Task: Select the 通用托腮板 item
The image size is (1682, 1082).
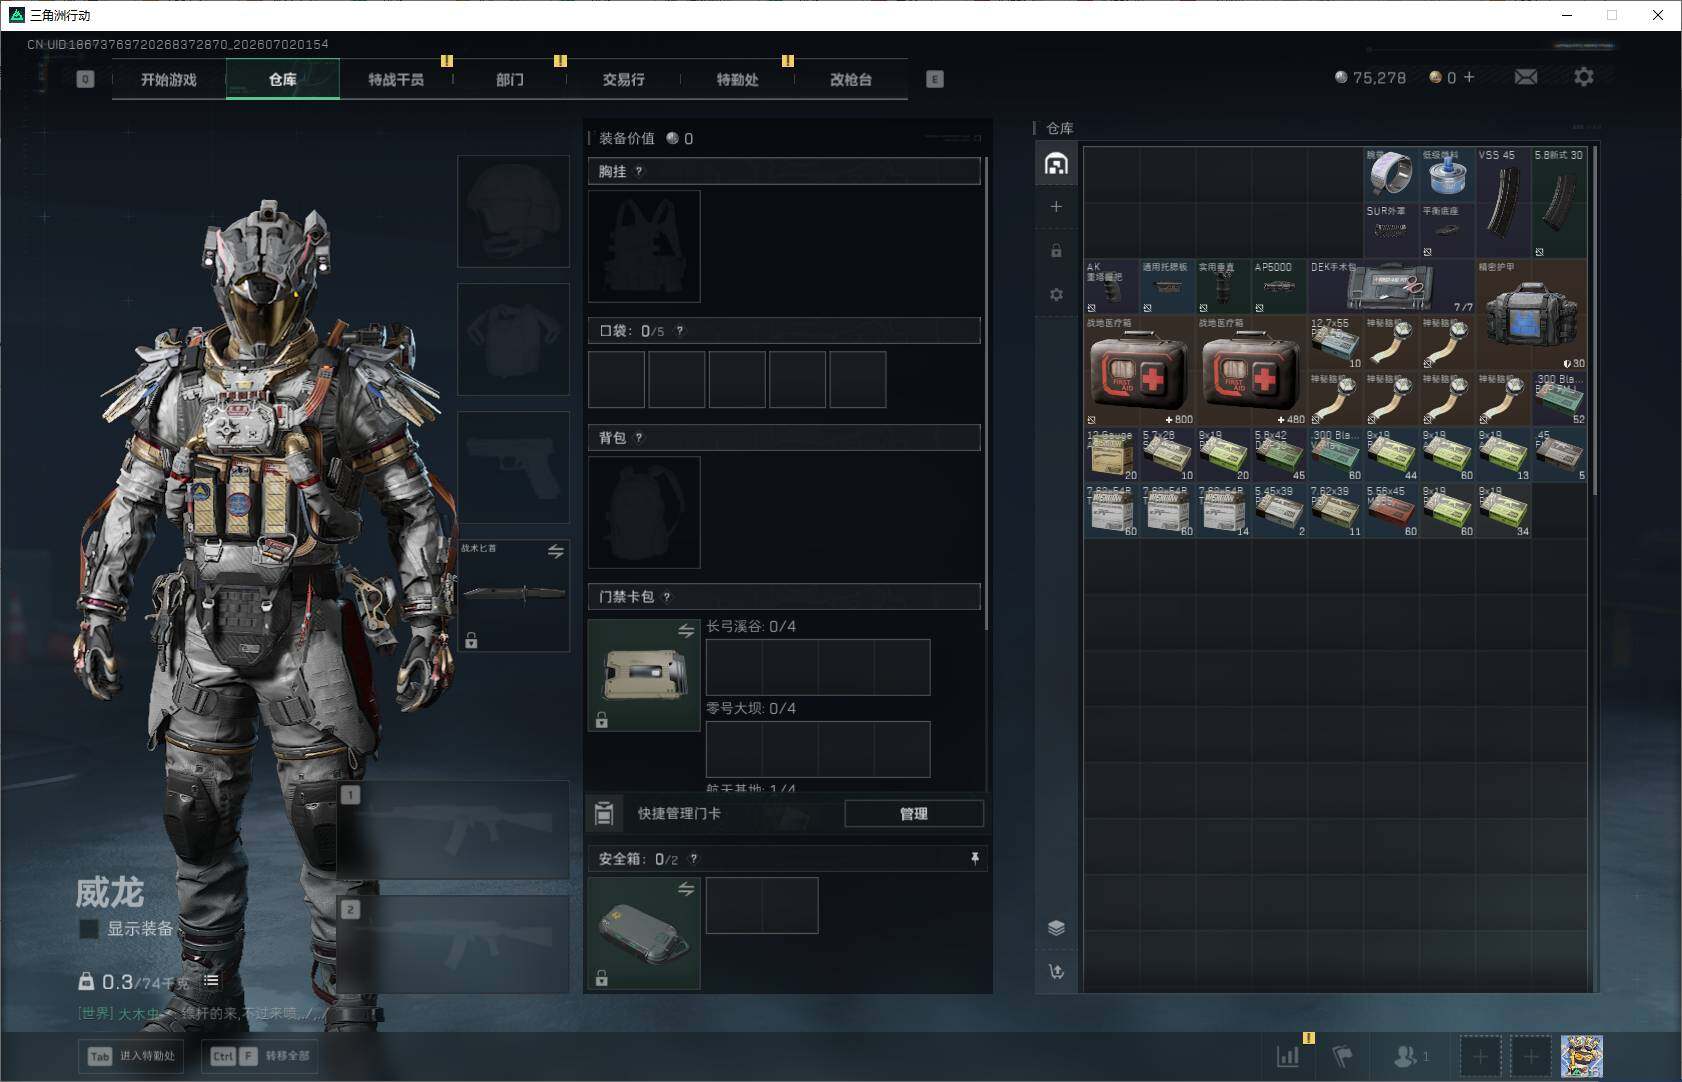Action: [1167, 287]
